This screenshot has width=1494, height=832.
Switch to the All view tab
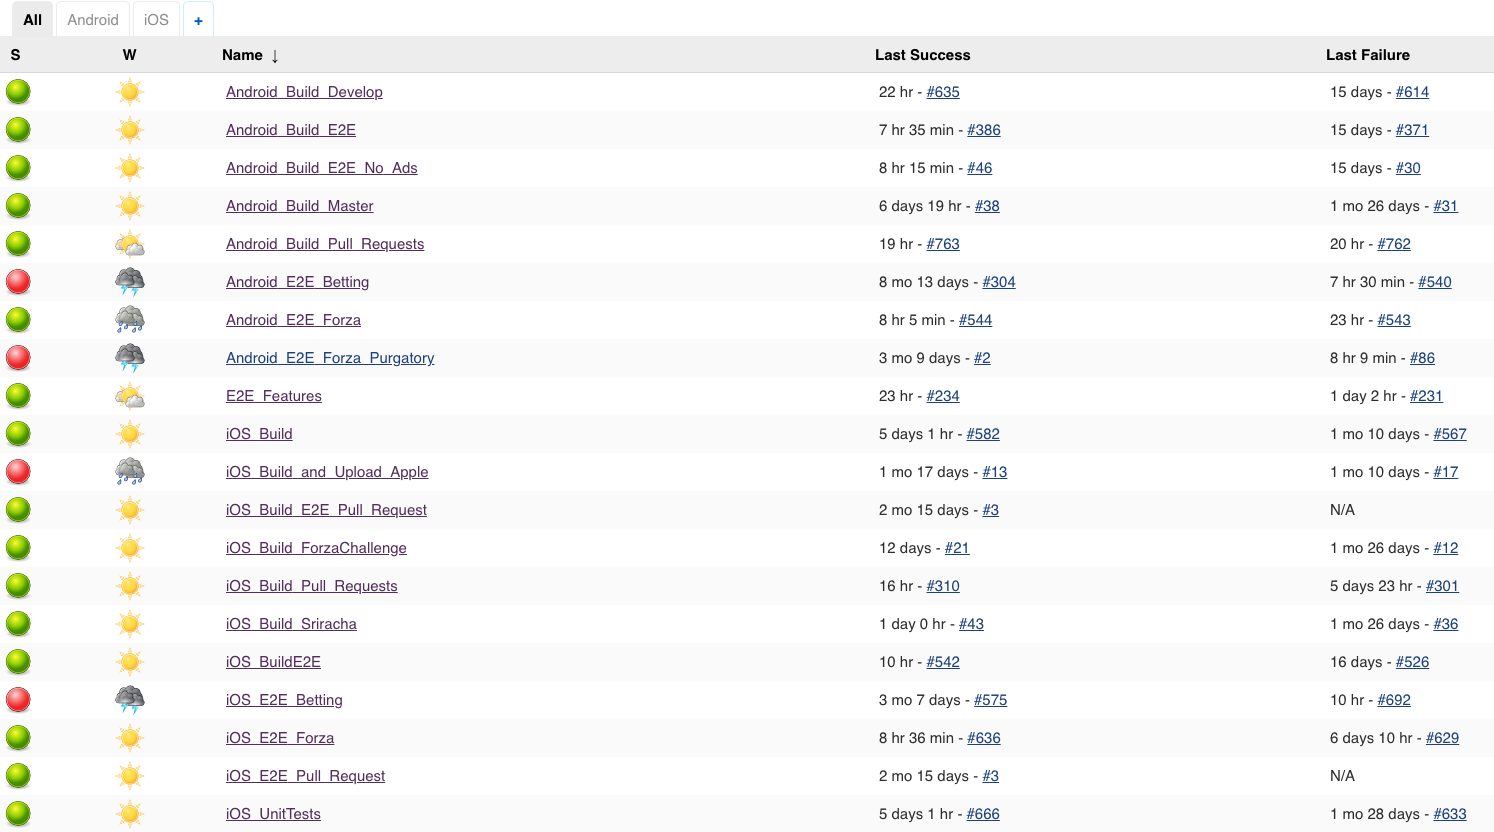(x=33, y=19)
